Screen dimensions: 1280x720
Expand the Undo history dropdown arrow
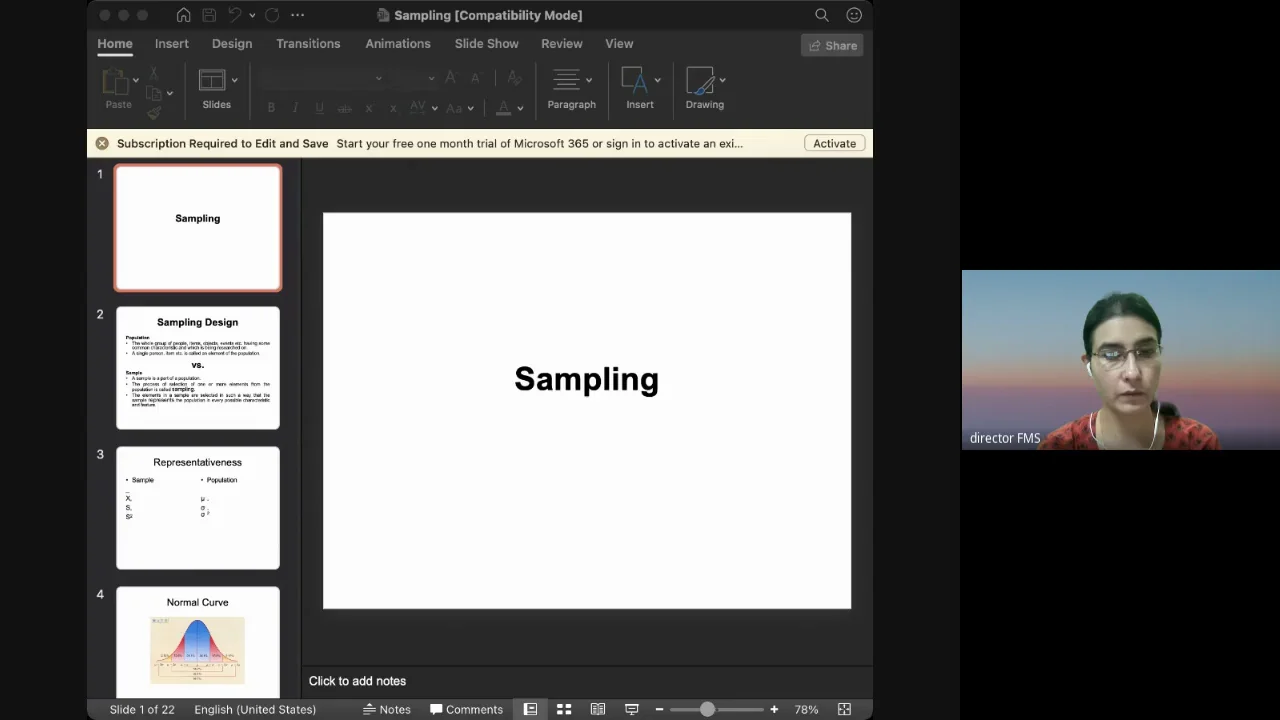pos(251,15)
